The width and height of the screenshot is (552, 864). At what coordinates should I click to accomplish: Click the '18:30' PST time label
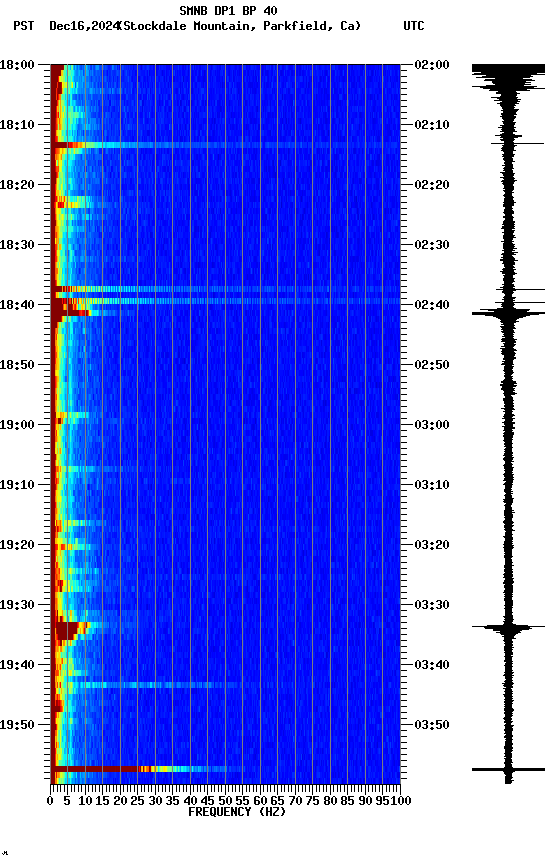[x=17, y=245]
